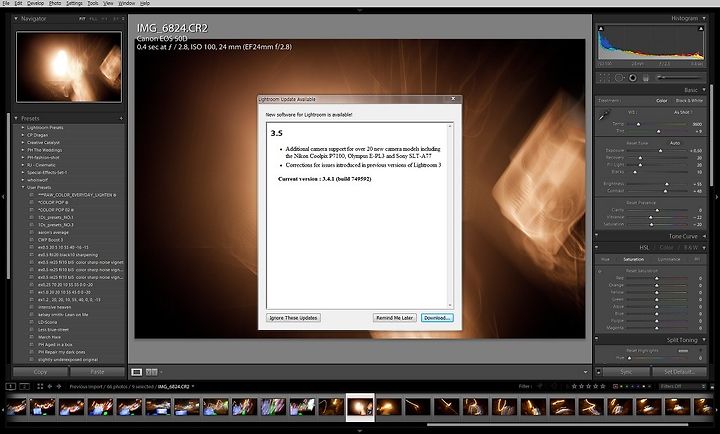Click Ignore These Updates button
This screenshot has height=434, width=720.
[x=293, y=318]
